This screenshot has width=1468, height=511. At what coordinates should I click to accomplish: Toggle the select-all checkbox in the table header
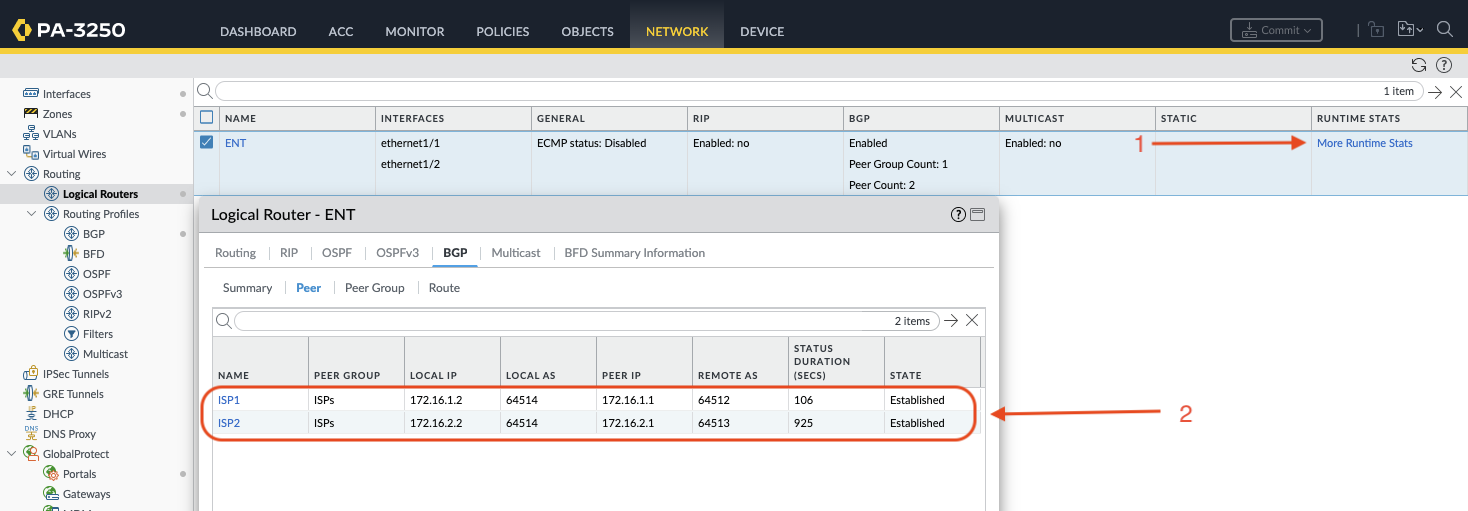click(x=207, y=118)
